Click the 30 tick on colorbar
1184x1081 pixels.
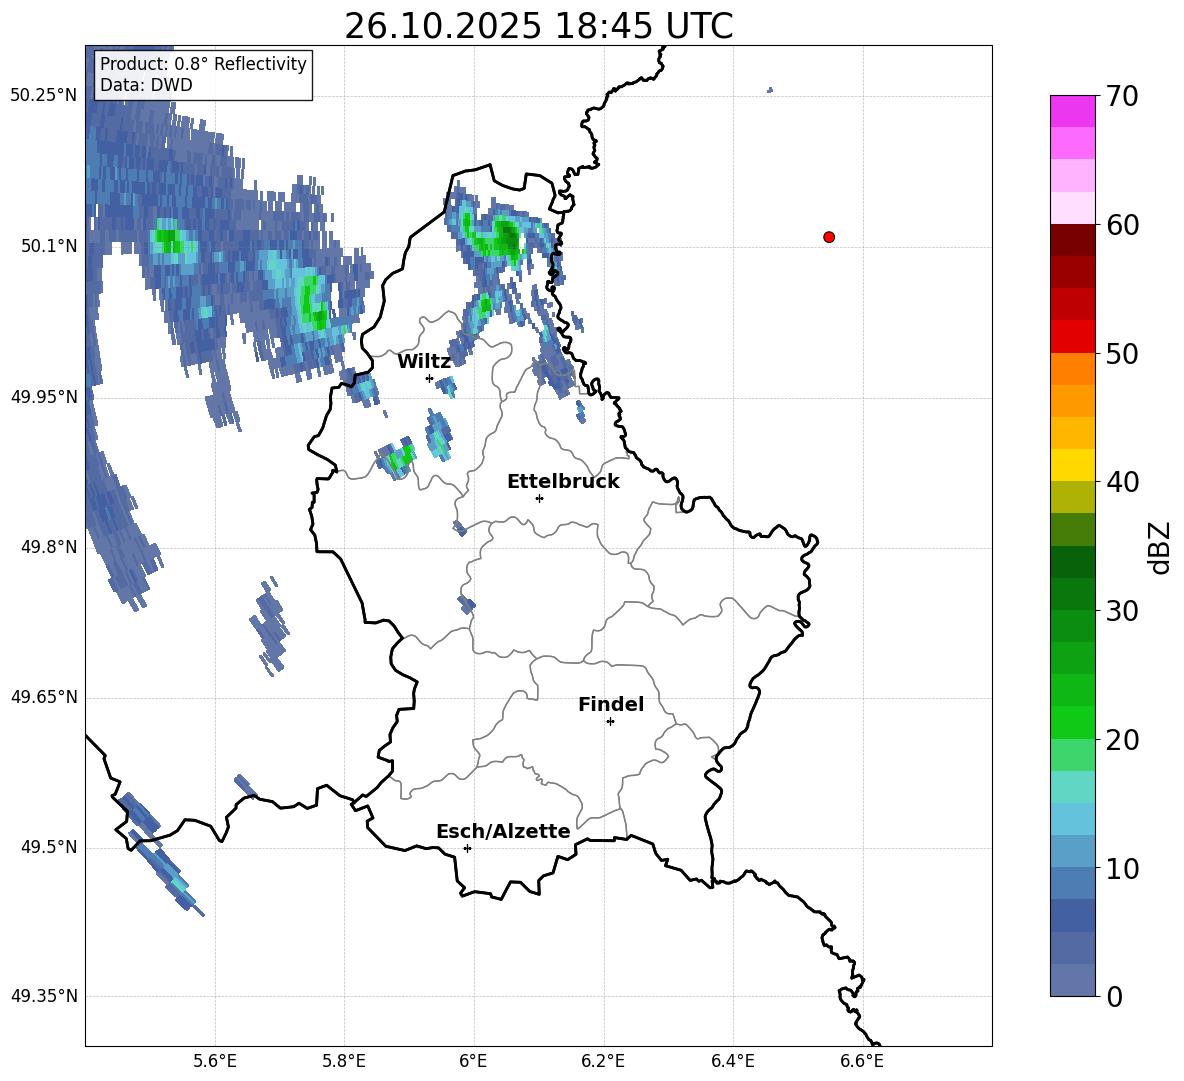(x=1122, y=611)
